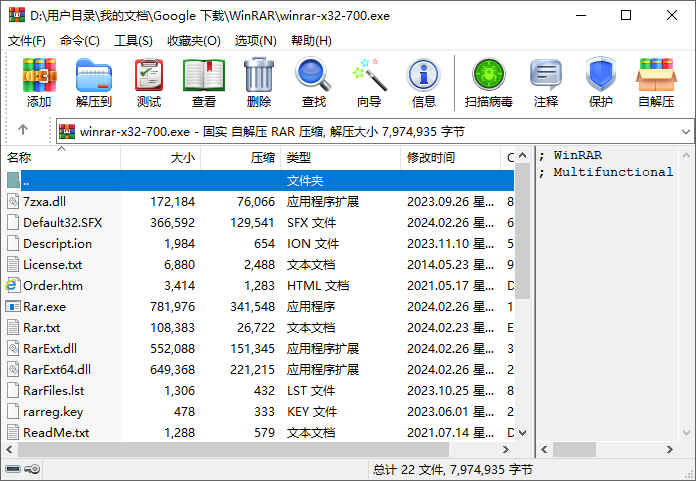Viewport: 696px width, 481px height.
Task: Select the Rar.exe file row
Action: (44, 306)
